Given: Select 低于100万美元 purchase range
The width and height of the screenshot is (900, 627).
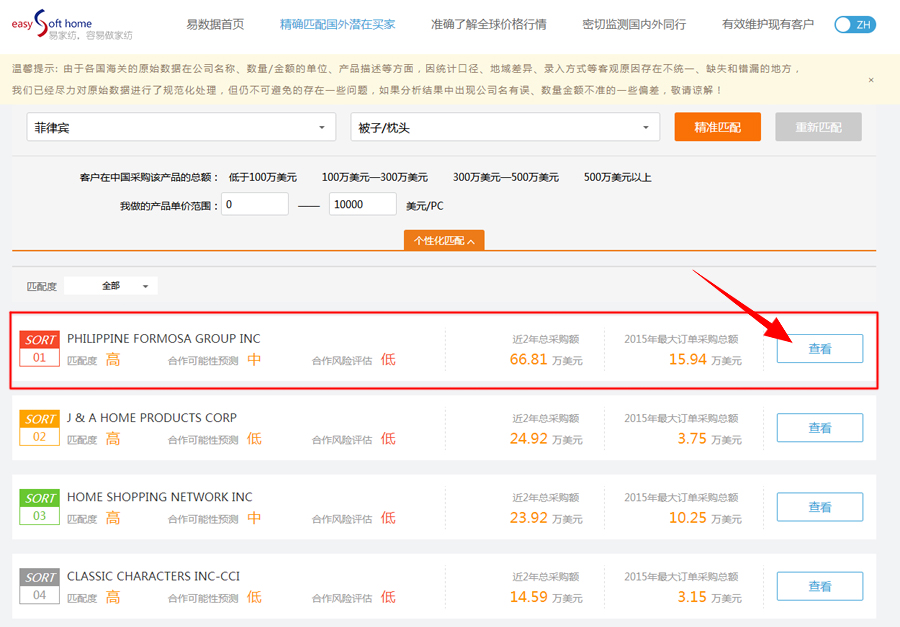Looking at the screenshot, I should (x=262, y=177).
